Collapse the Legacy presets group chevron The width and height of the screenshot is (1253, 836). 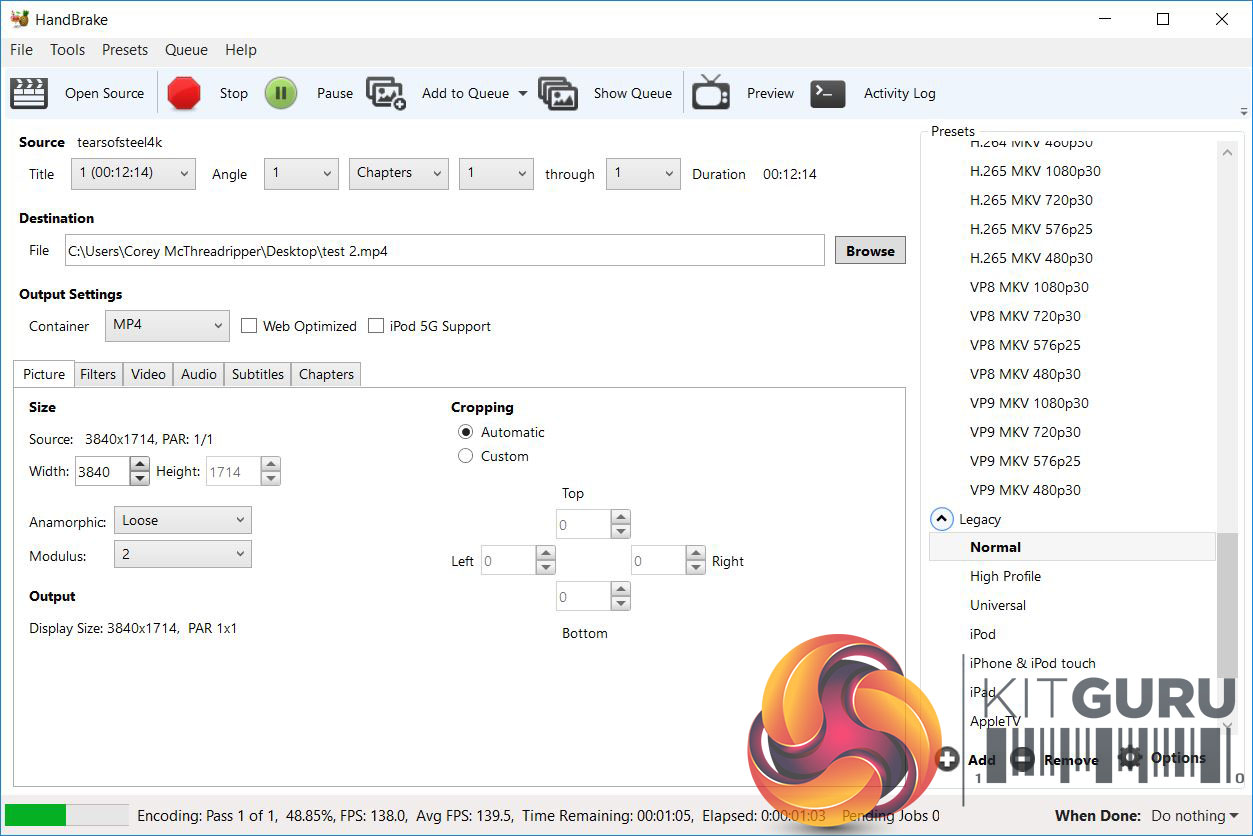click(942, 519)
